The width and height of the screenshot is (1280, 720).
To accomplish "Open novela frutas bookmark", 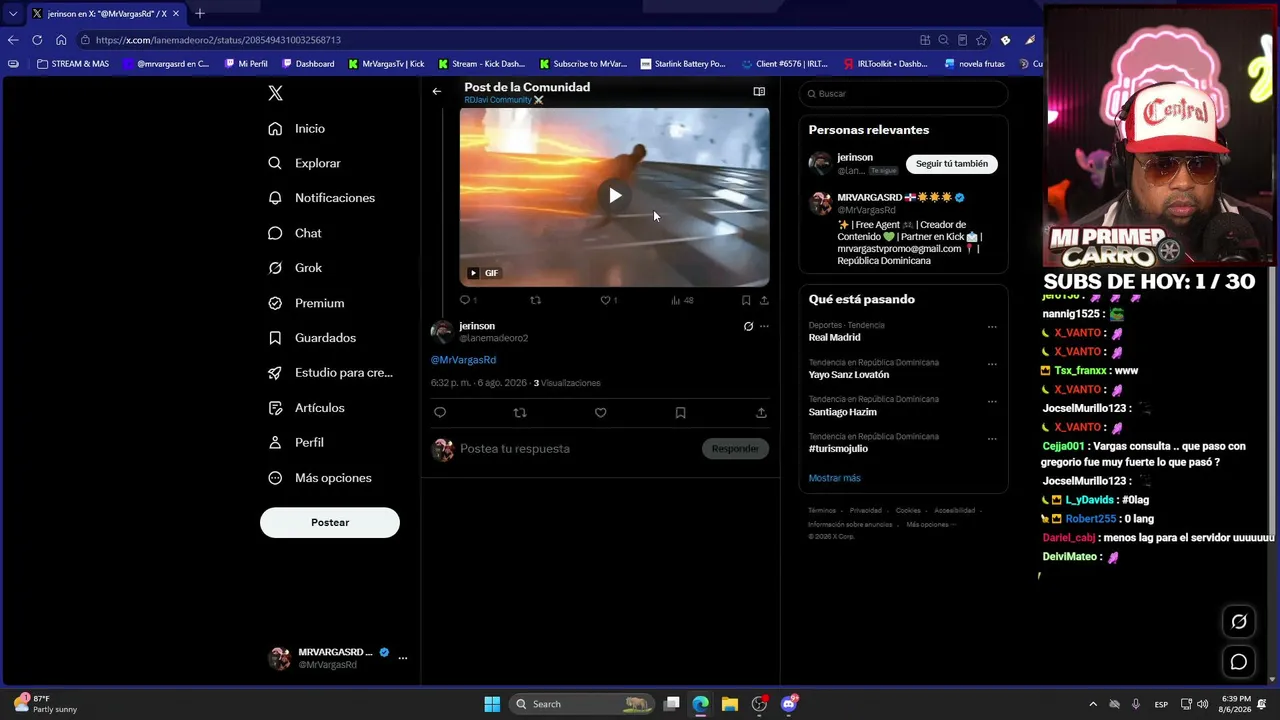I will coord(975,64).
